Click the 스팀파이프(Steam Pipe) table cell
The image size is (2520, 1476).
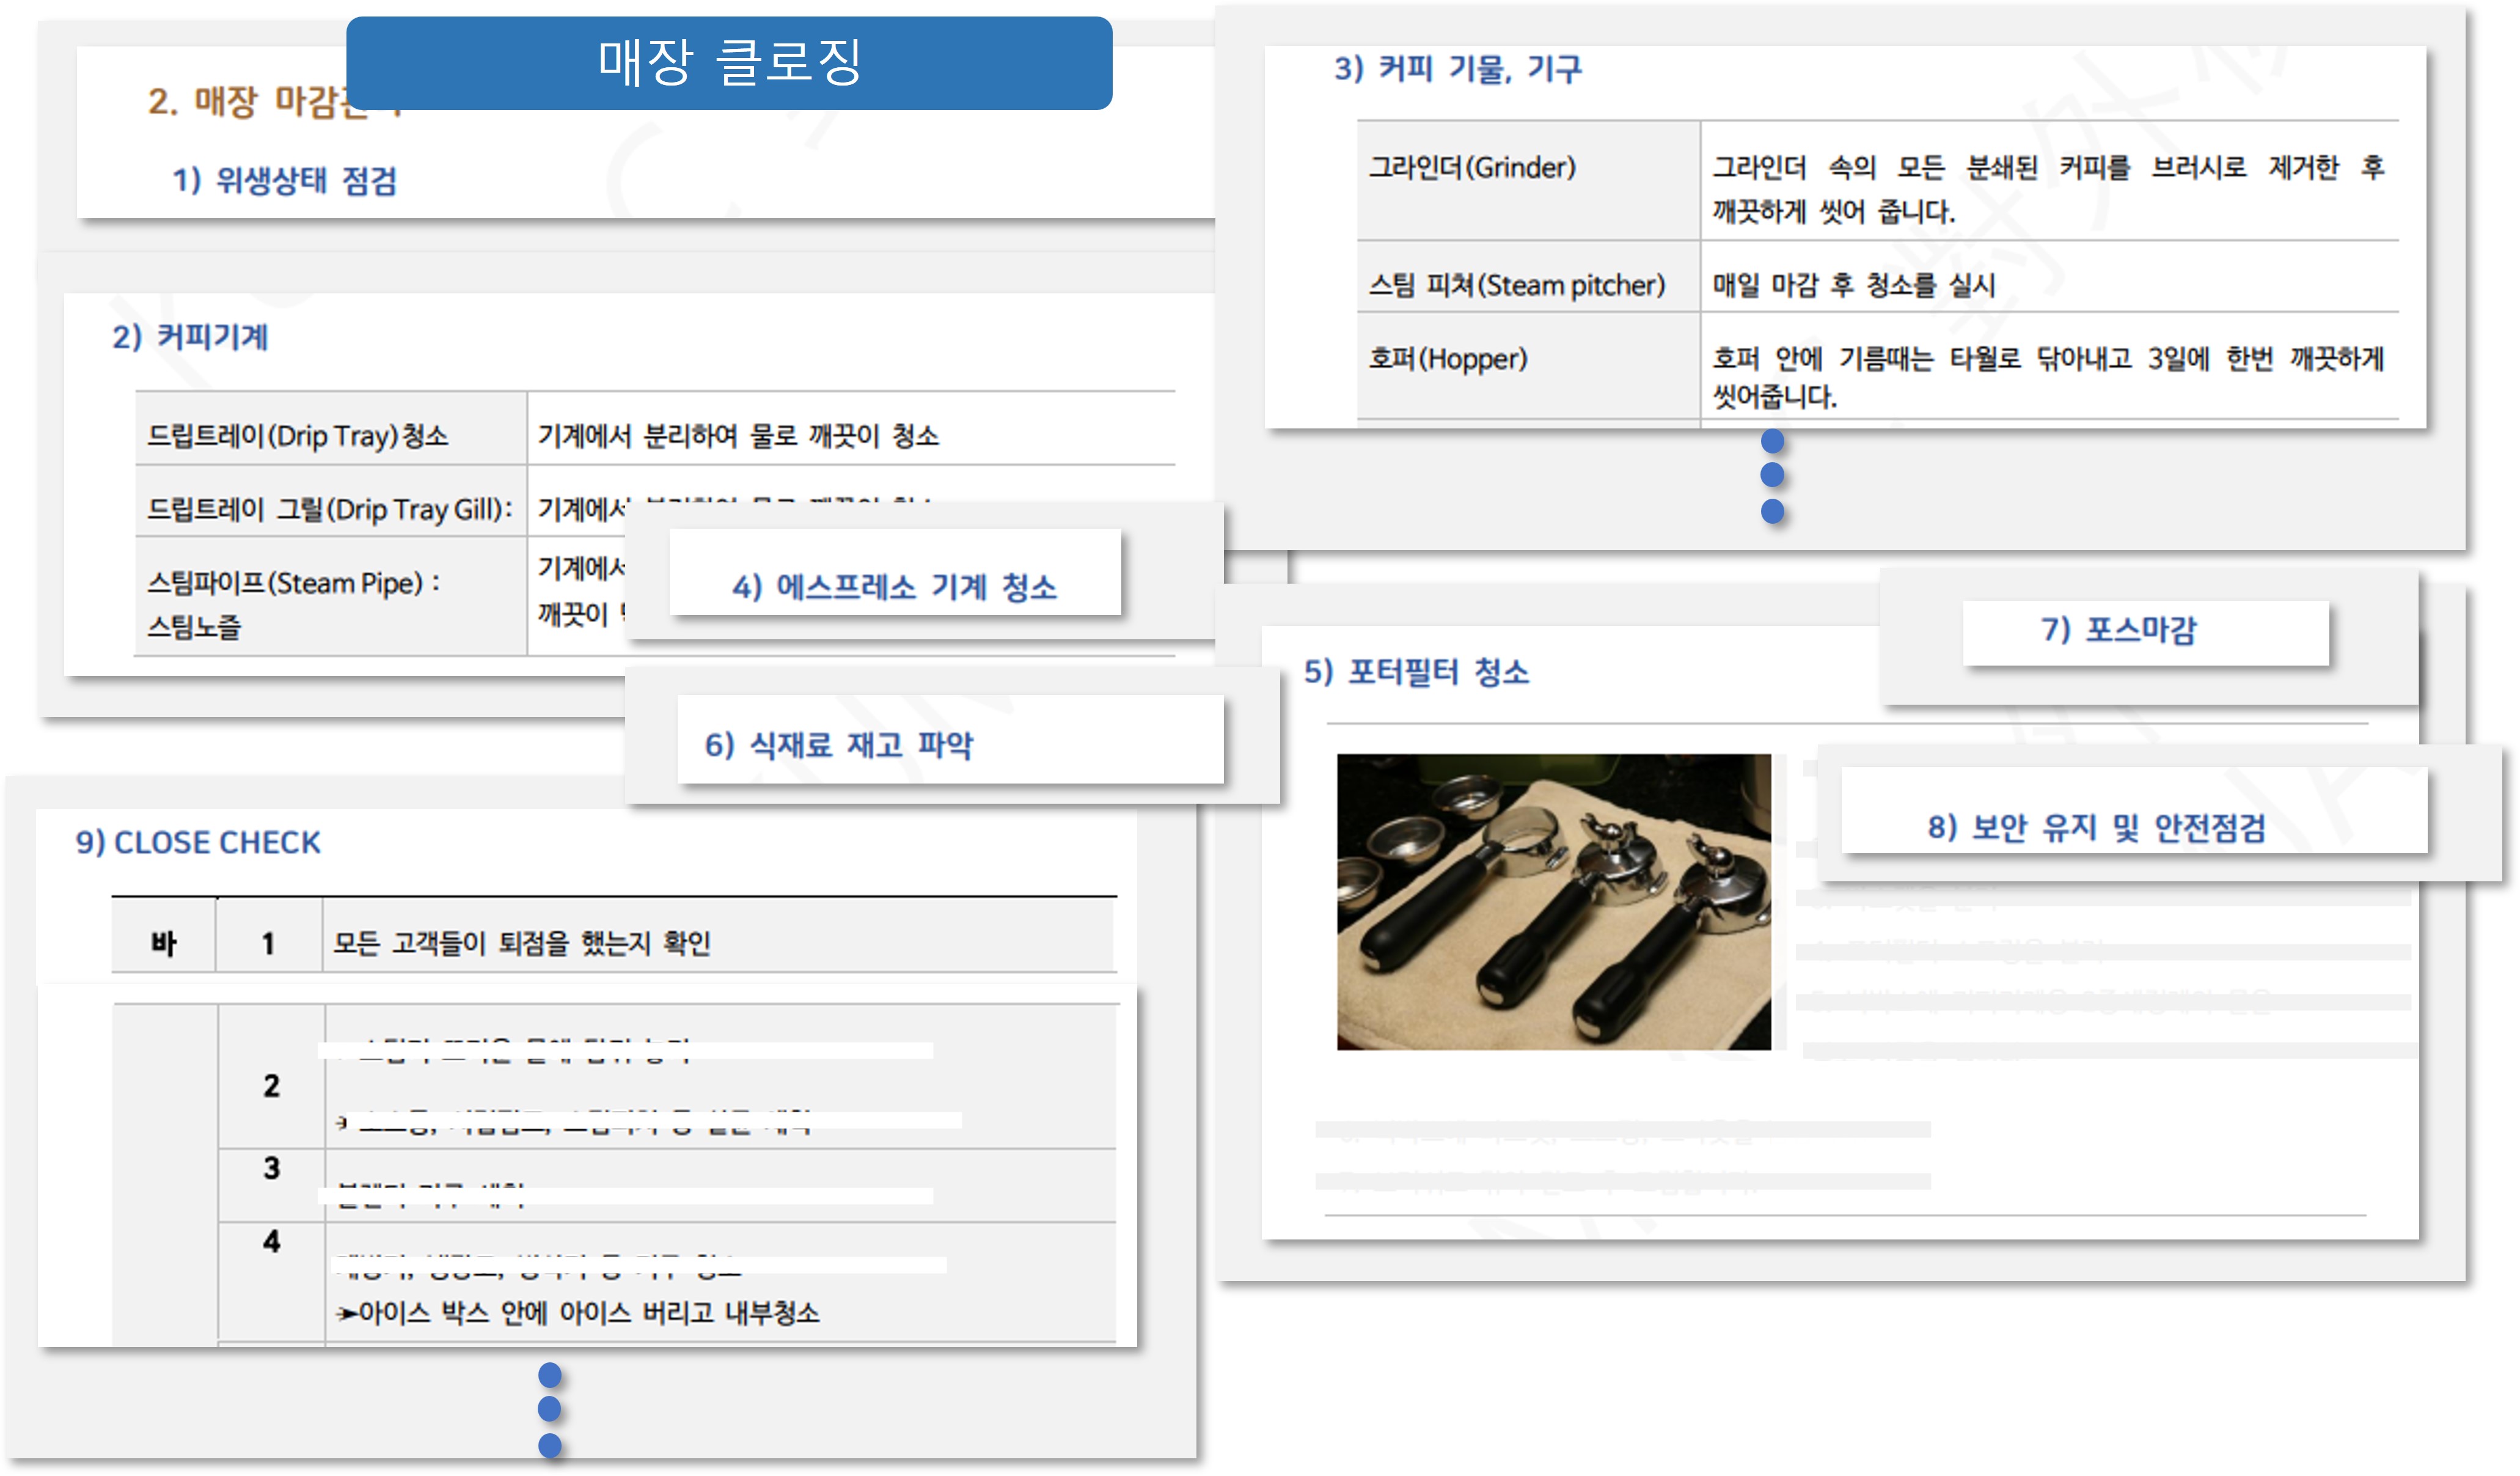click(293, 583)
